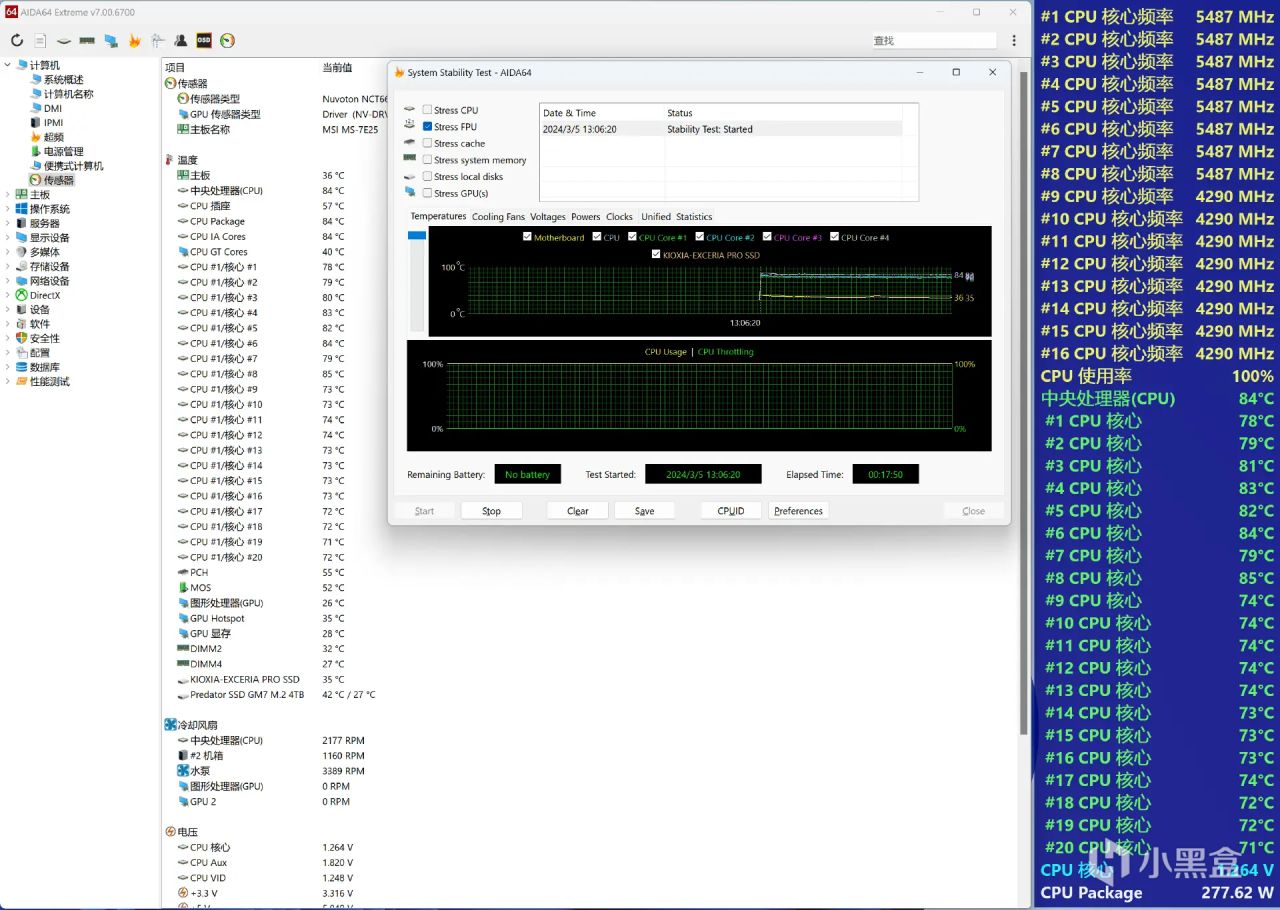The height and width of the screenshot is (910, 1280).
Task: Expand the 存储设备 tree node
Action: click(x=8, y=267)
